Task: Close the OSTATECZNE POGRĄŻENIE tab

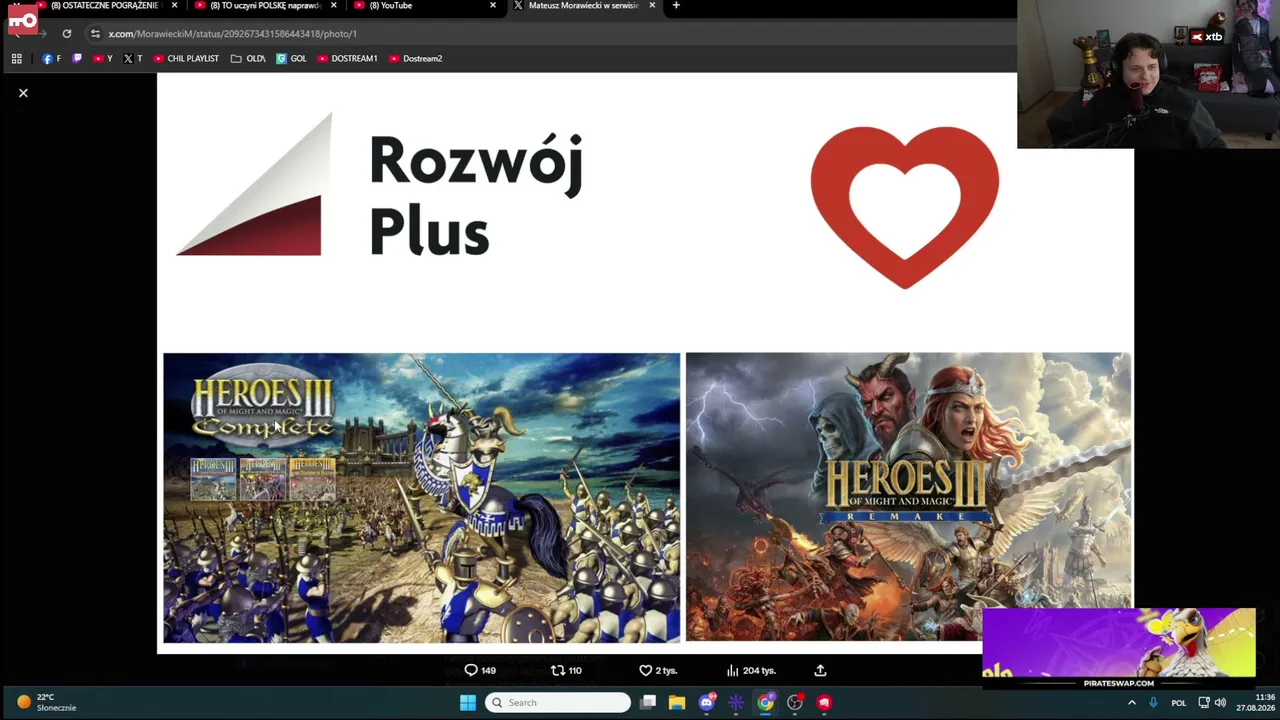Action: pyautogui.click(x=174, y=6)
